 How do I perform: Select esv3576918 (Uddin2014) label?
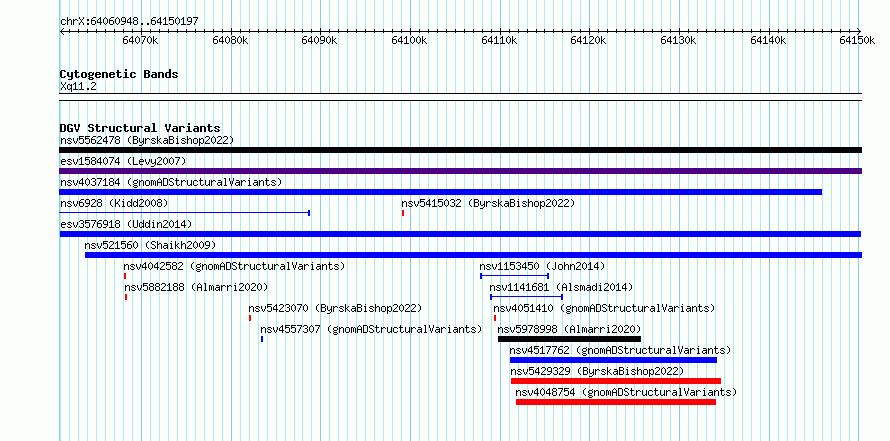click(126, 224)
